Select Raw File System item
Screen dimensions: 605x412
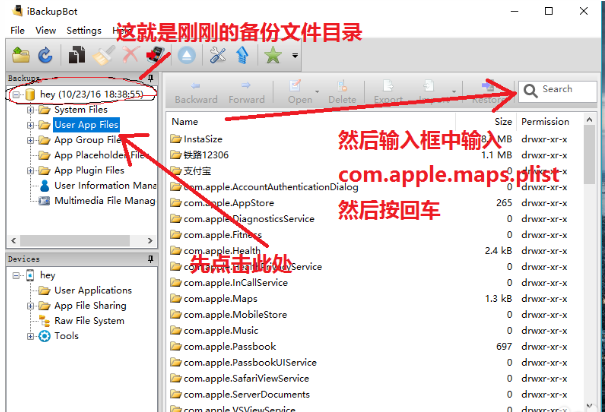[89, 321]
